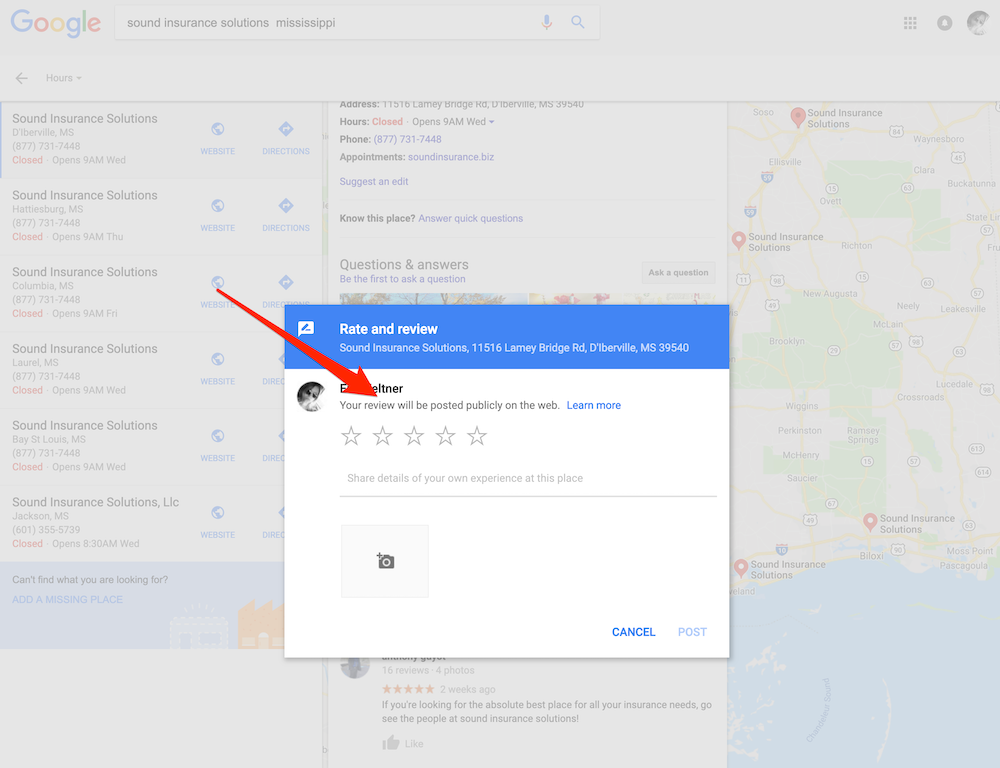Select Sound Insurance Solutions Laurel listing
Screen dimensions: 1000x768
coord(96,369)
